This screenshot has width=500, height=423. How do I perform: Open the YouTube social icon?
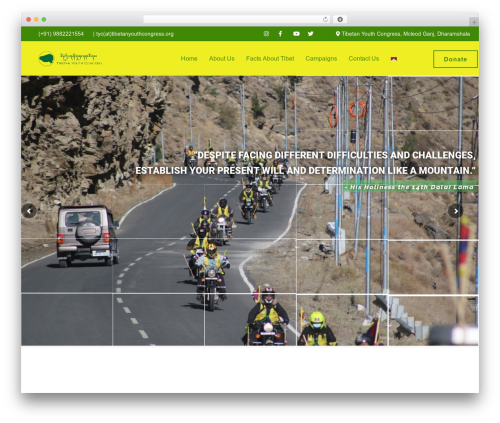pyautogui.click(x=296, y=34)
